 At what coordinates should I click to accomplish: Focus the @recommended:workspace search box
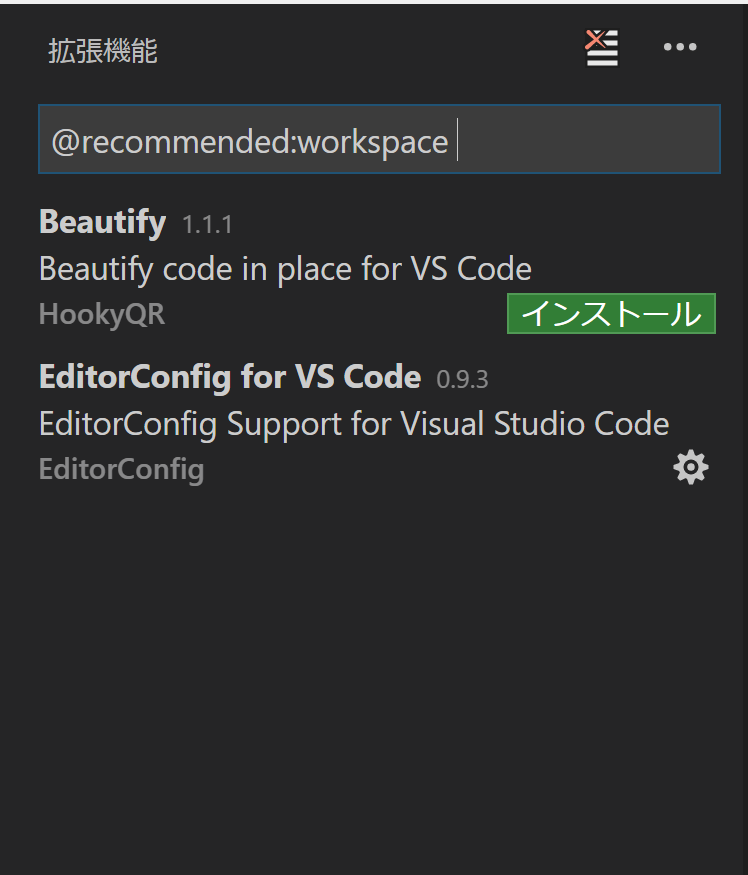(380, 139)
